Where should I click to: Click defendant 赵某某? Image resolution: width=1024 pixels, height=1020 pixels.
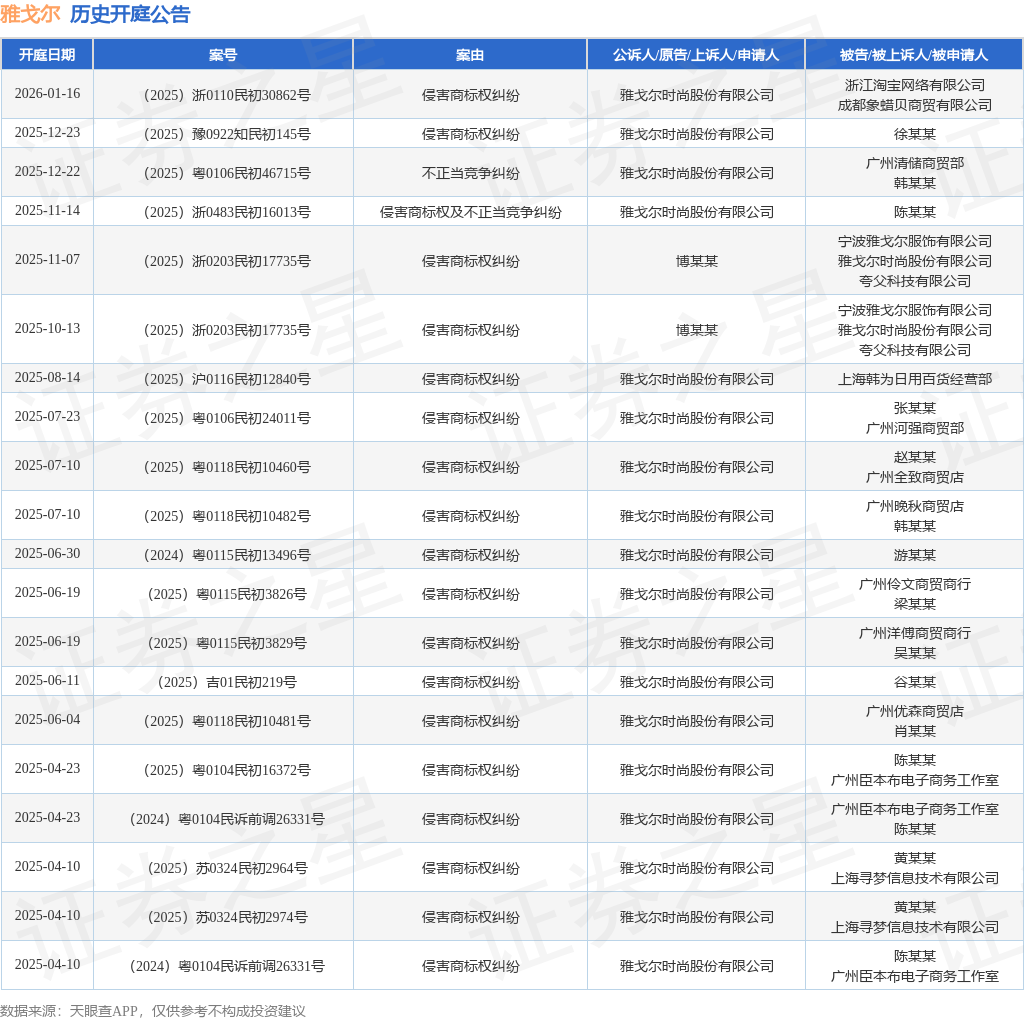(x=914, y=457)
